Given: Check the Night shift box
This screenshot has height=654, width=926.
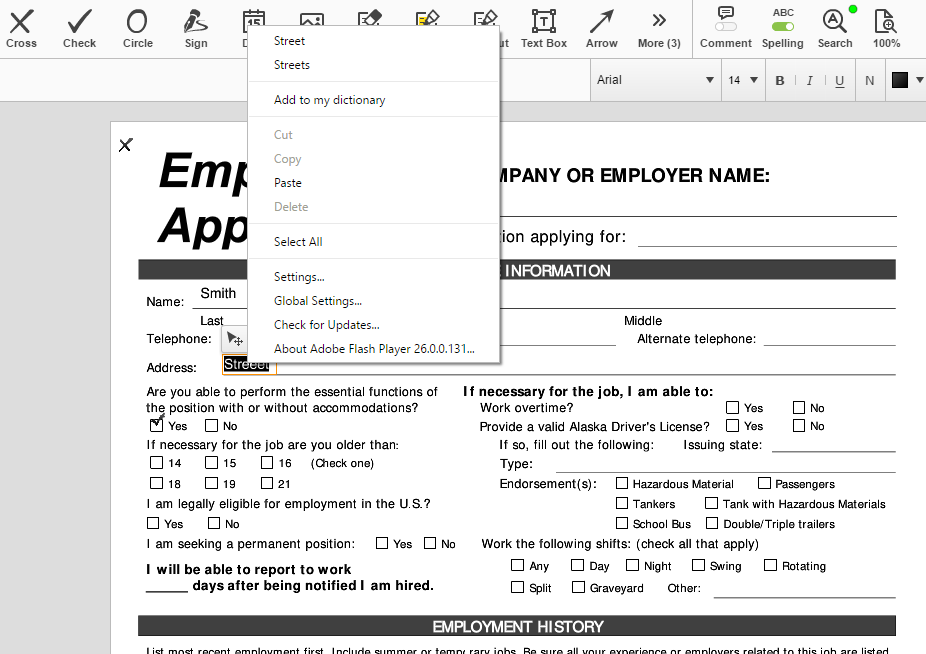Looking at the screenshot, I should (x=632, y=565).
